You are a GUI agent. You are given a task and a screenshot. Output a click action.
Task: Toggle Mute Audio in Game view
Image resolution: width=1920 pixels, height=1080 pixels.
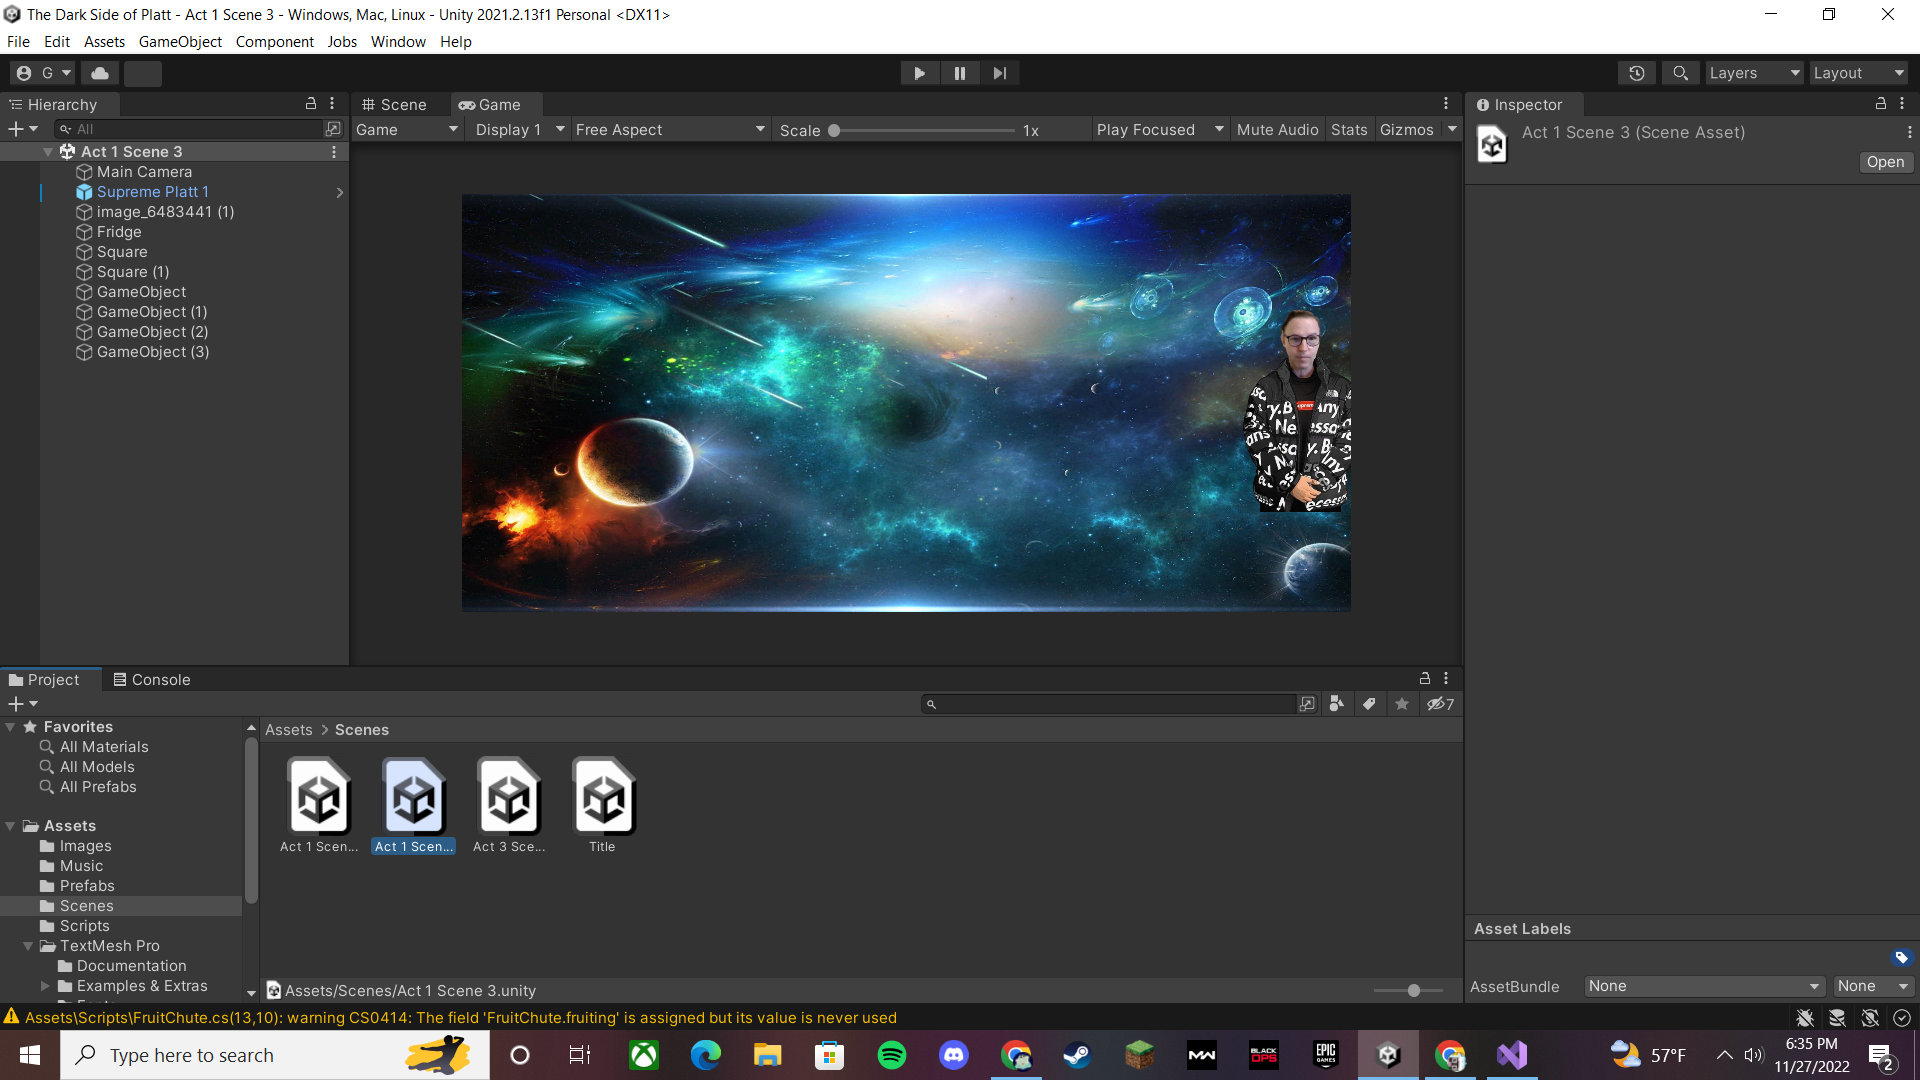tap(1277, 130)
